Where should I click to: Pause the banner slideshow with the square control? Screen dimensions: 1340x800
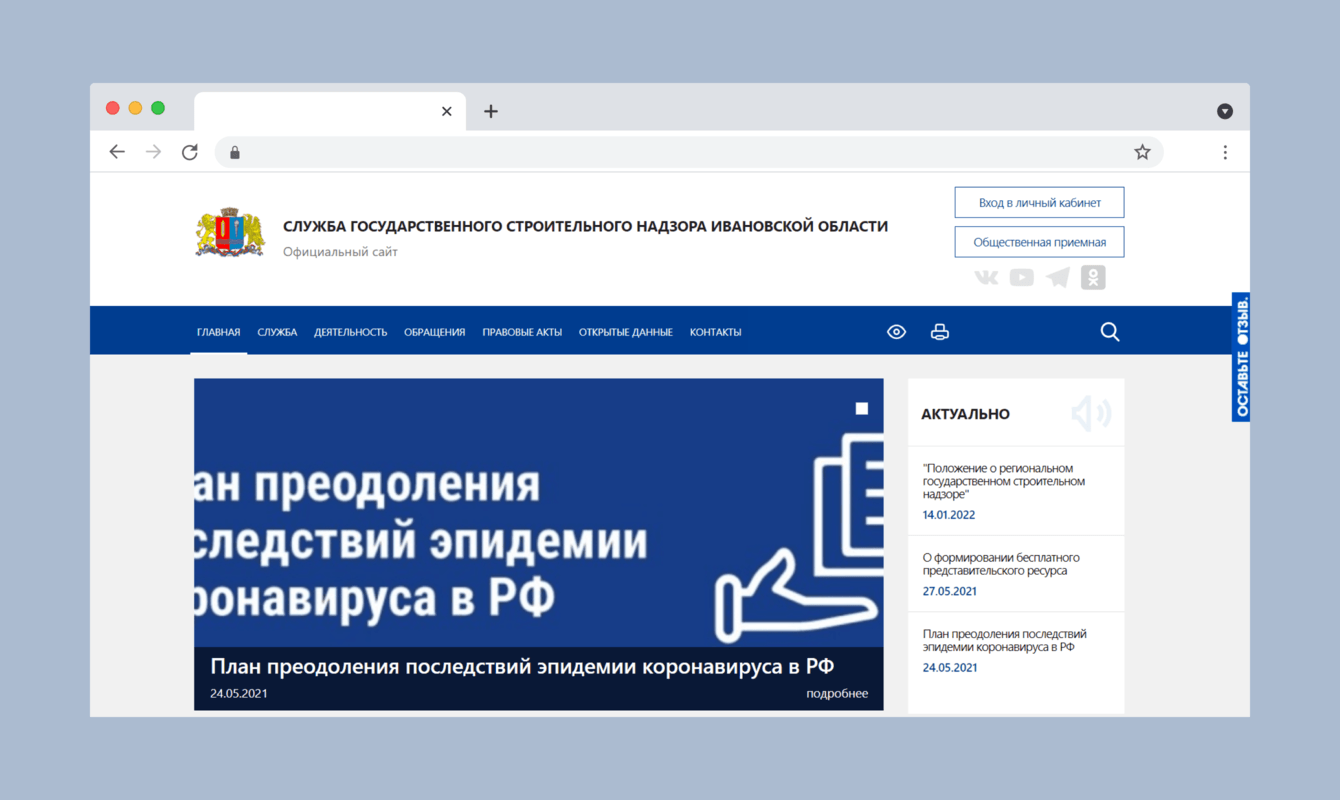(x=861, y=409)
